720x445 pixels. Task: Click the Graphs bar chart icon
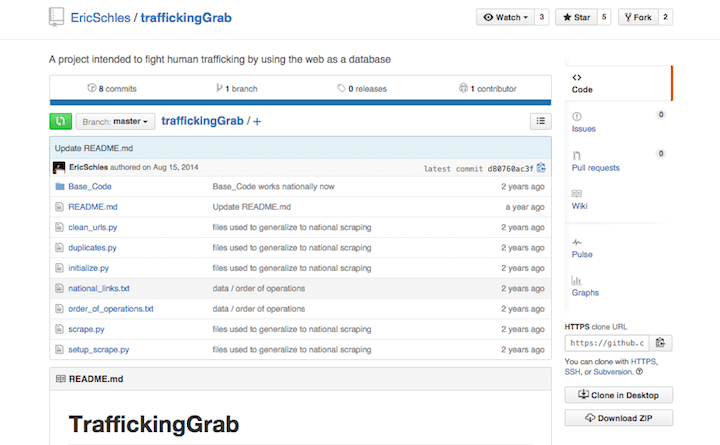point(576,280)
